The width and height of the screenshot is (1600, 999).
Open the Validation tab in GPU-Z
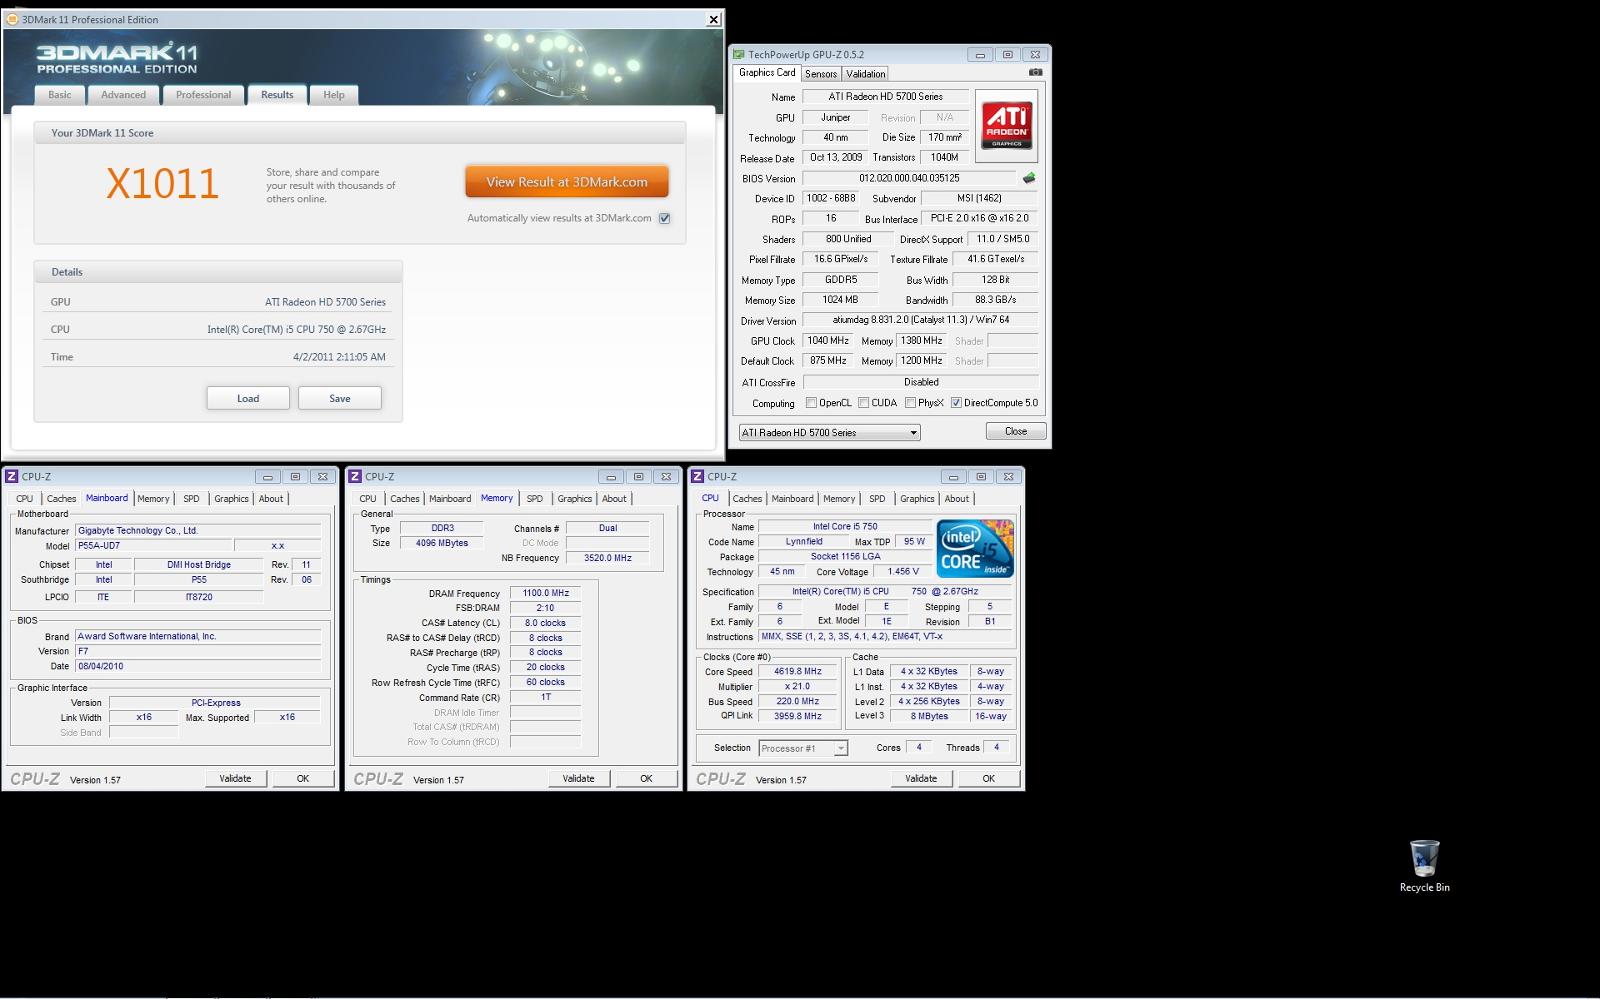[865, 74]
